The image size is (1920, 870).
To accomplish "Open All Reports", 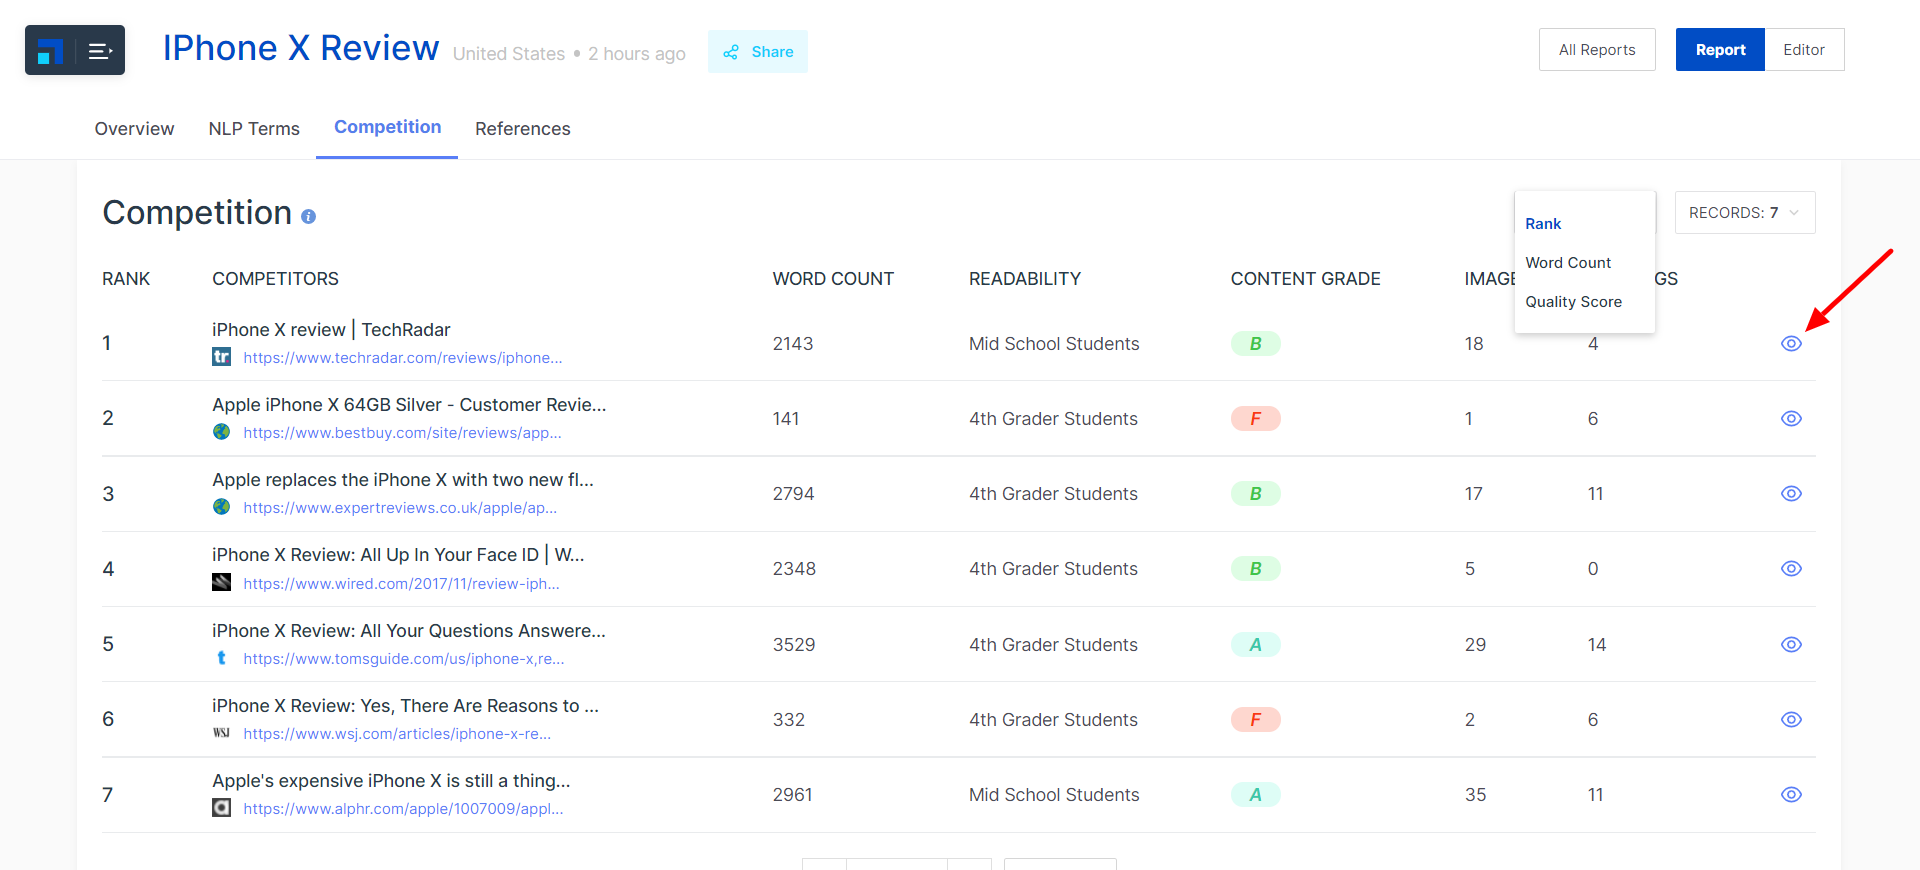I will (1597, 50).
